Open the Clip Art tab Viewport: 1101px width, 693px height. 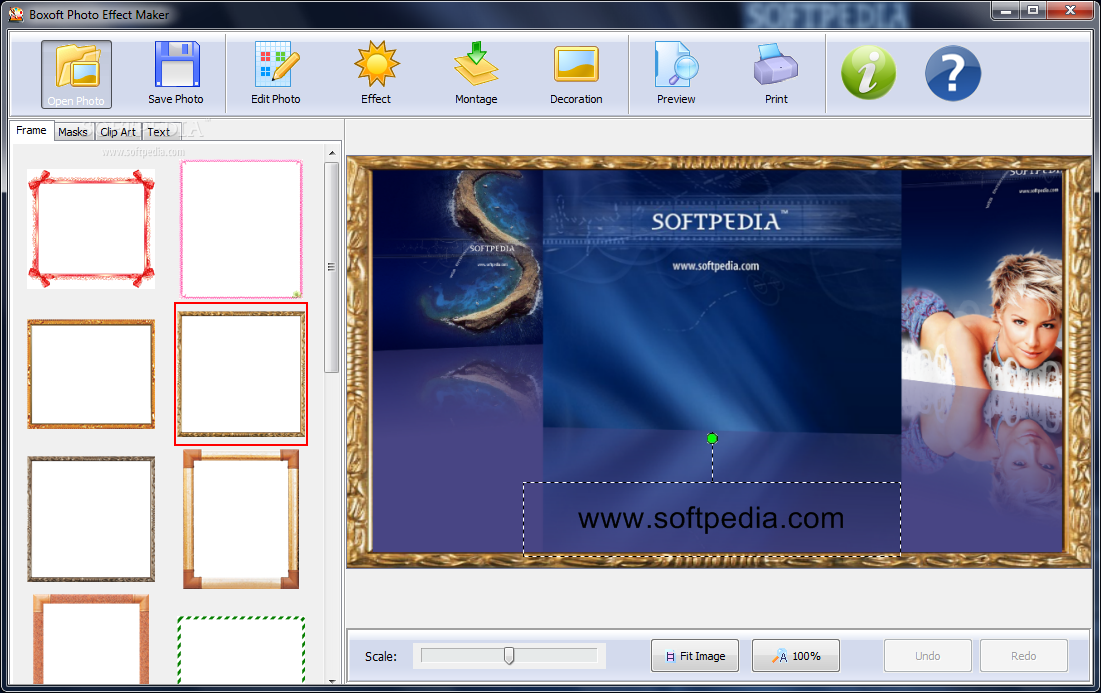(118, 132)
